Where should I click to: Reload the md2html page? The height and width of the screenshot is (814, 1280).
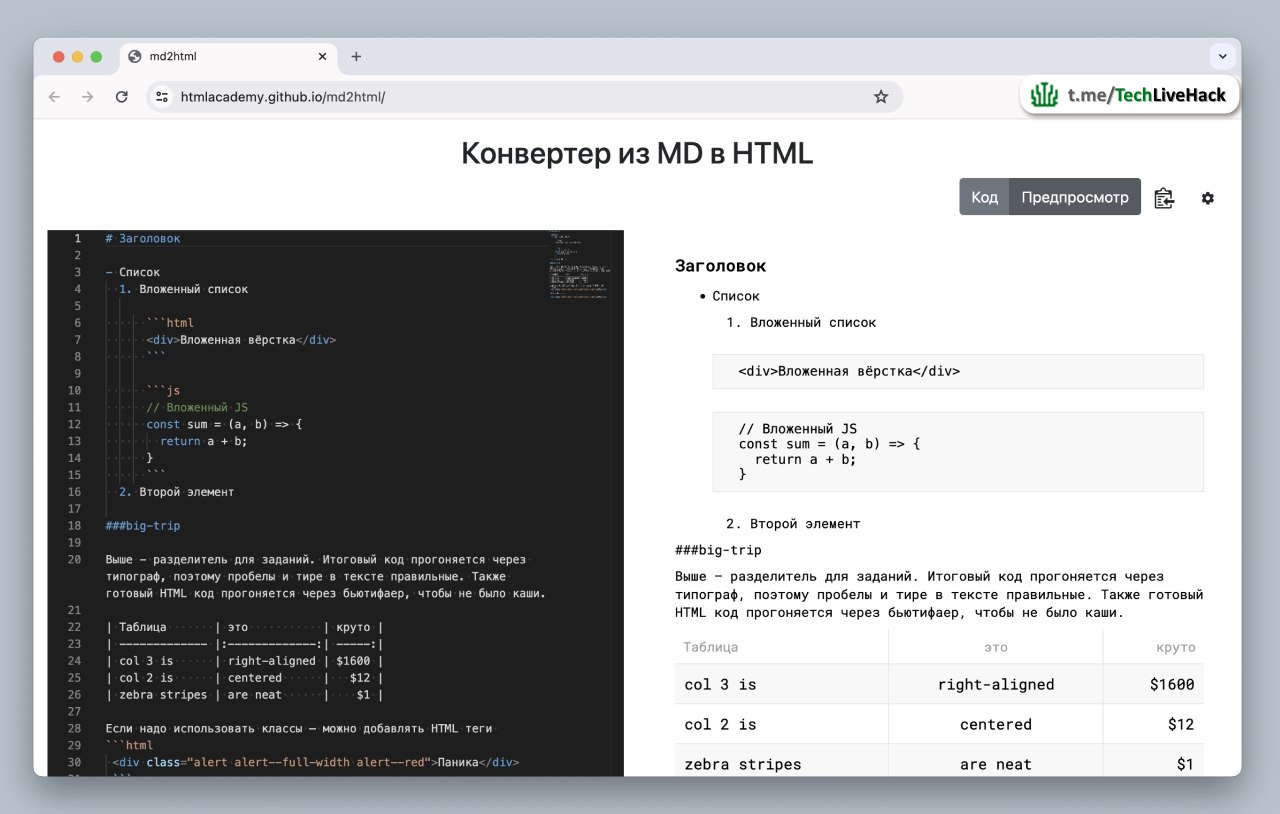122,97
